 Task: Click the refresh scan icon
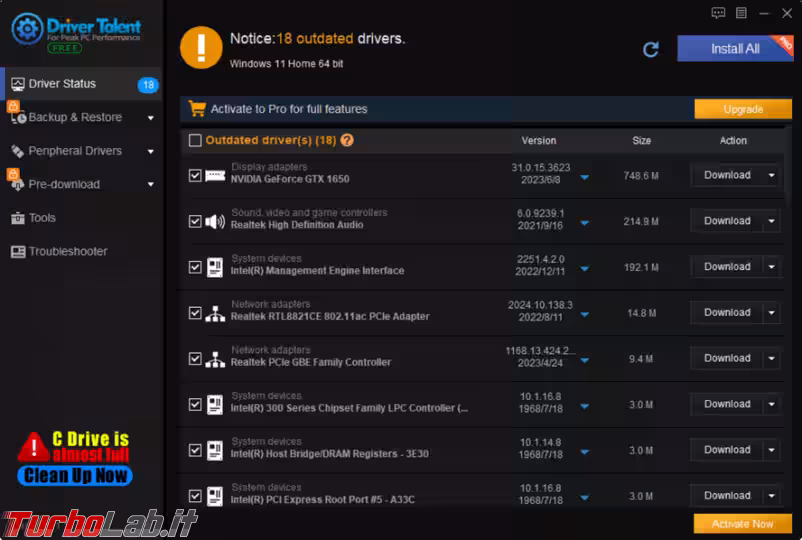[651, 50]
